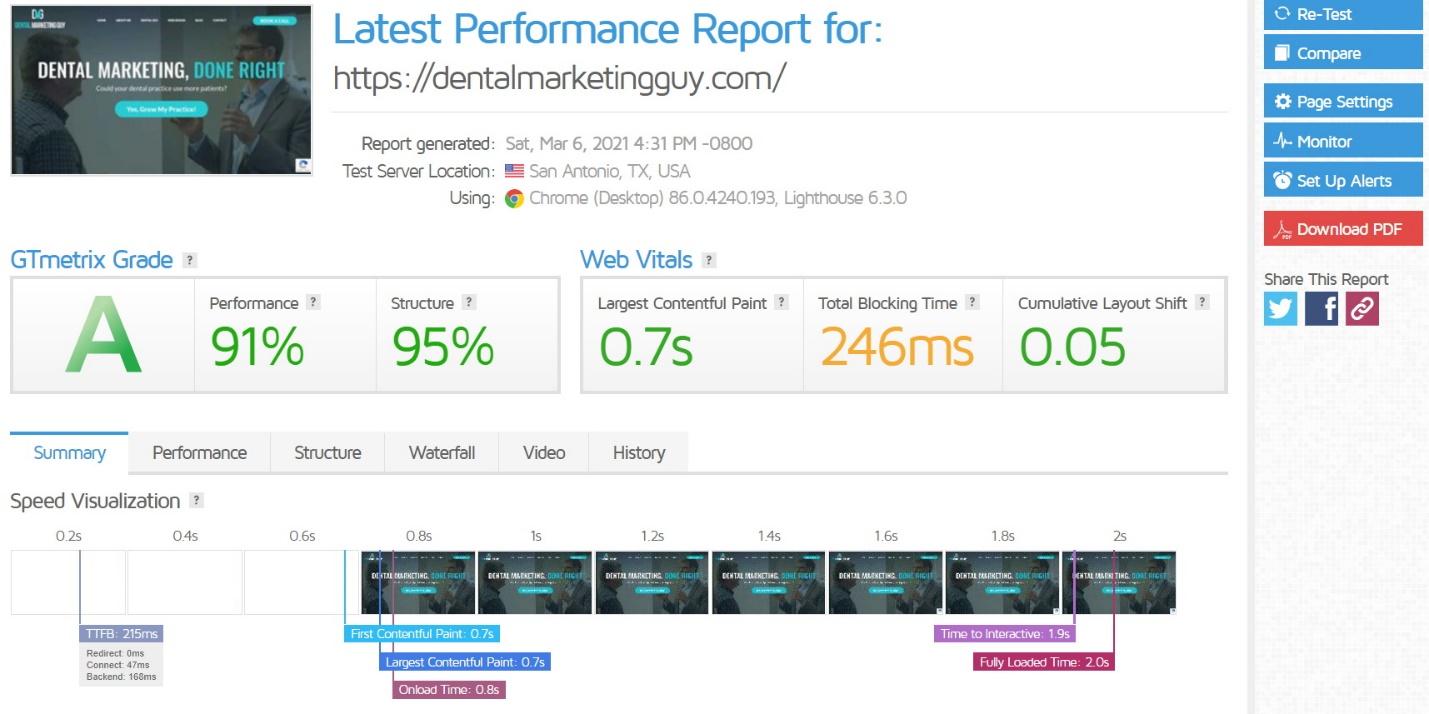Viewport: 1429px width, 714px height.
Task: Click the 91% performance score
Action: pos(257,347)
